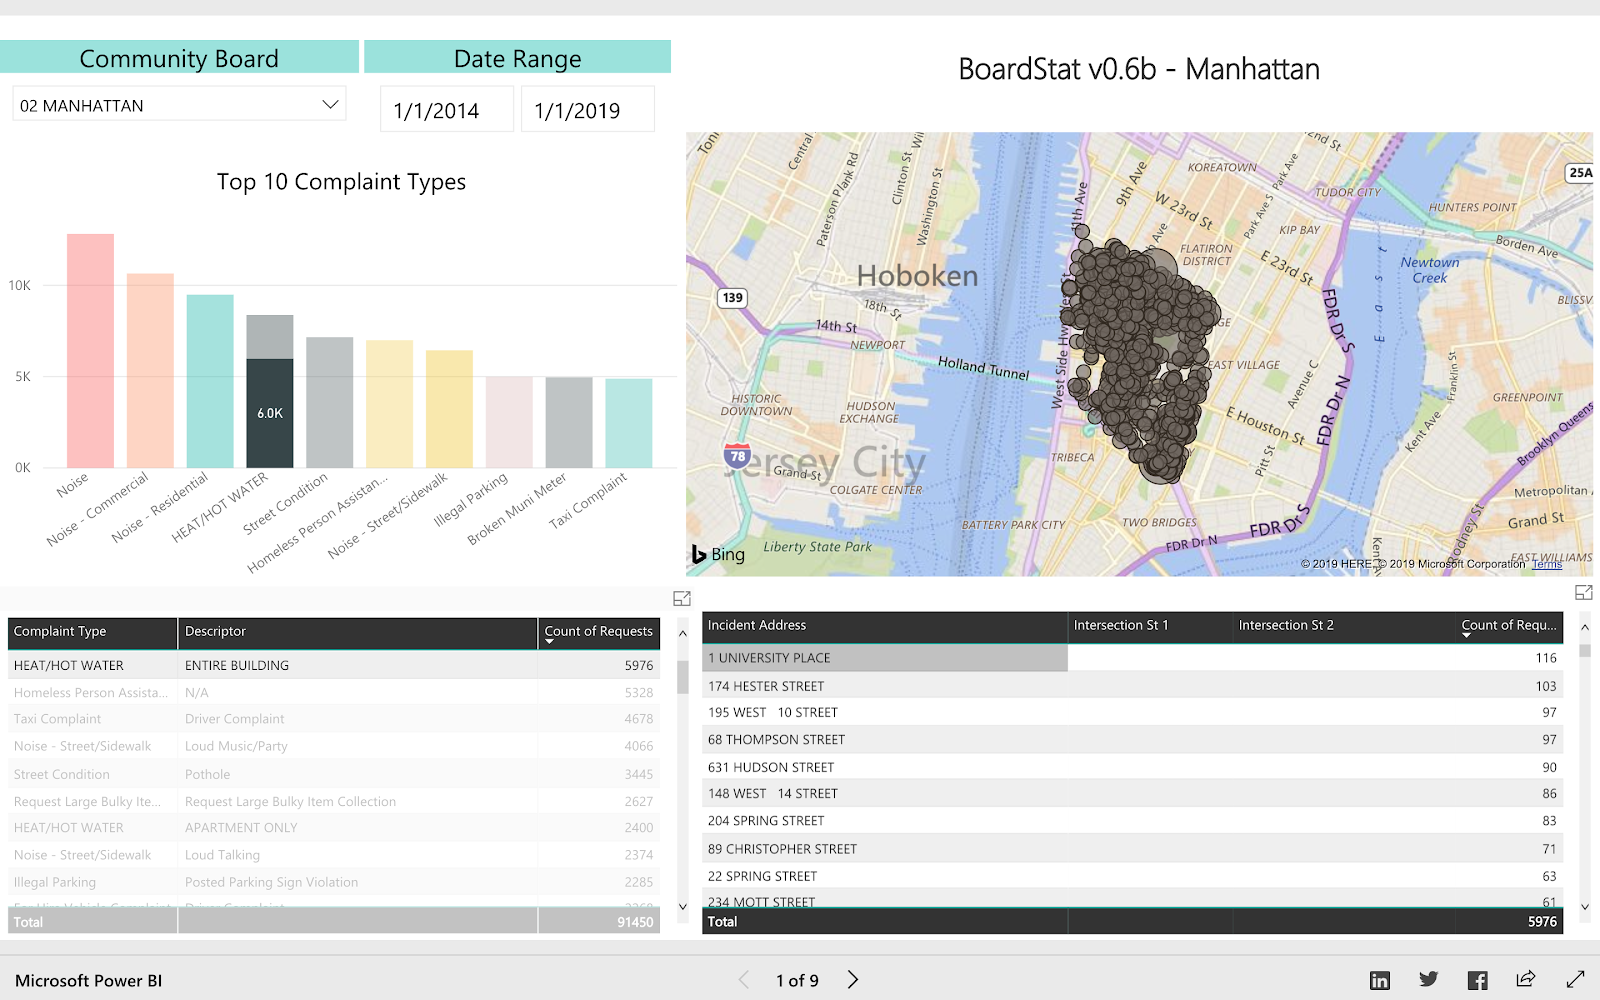This screenshot has width=1600, height=1000.
Task: Enter full screen mode
Action: [x=1575, y=980]
